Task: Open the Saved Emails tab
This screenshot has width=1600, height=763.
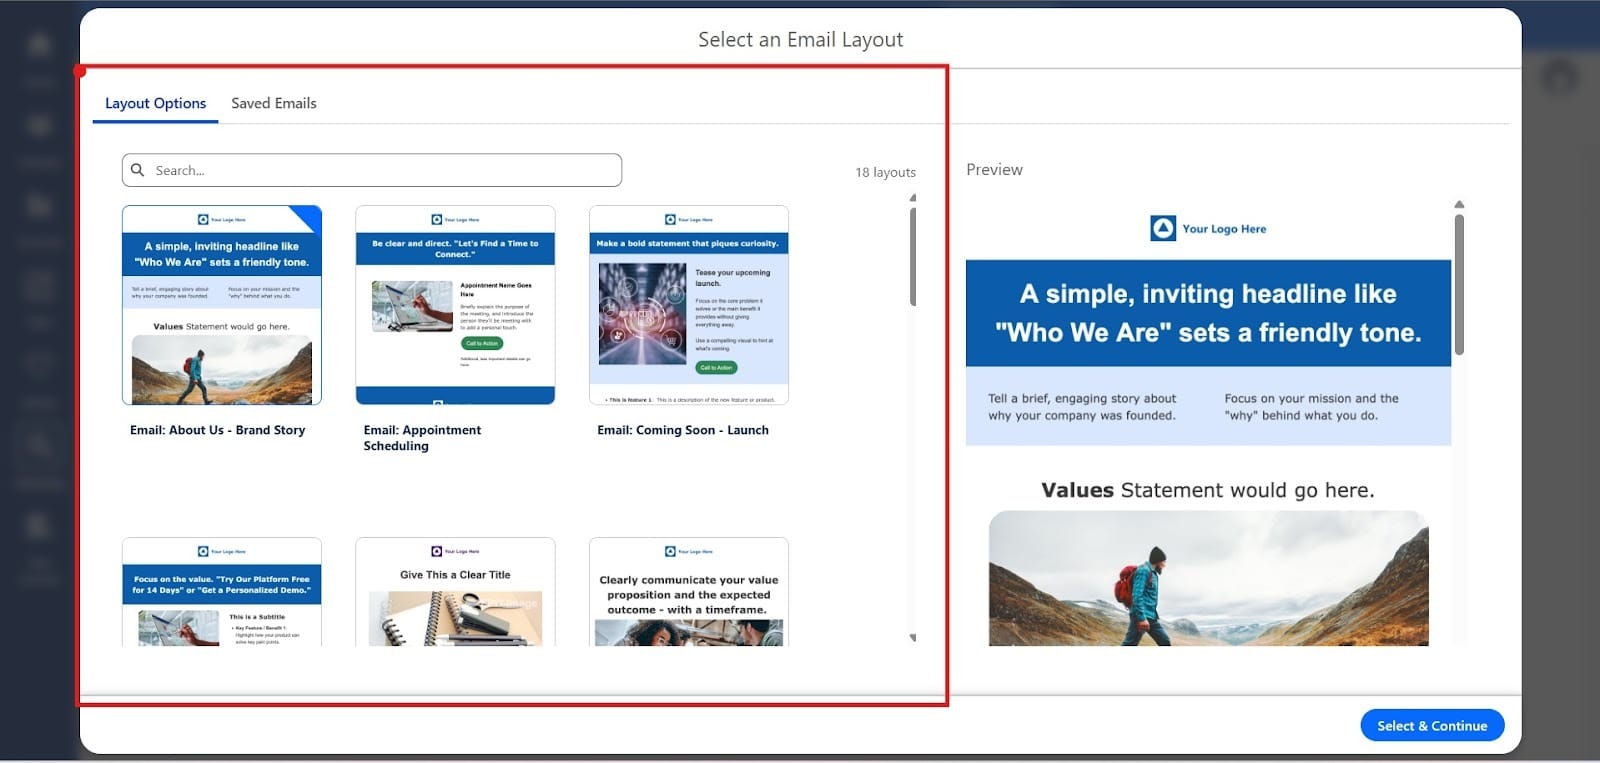Action: click(273, 103)
